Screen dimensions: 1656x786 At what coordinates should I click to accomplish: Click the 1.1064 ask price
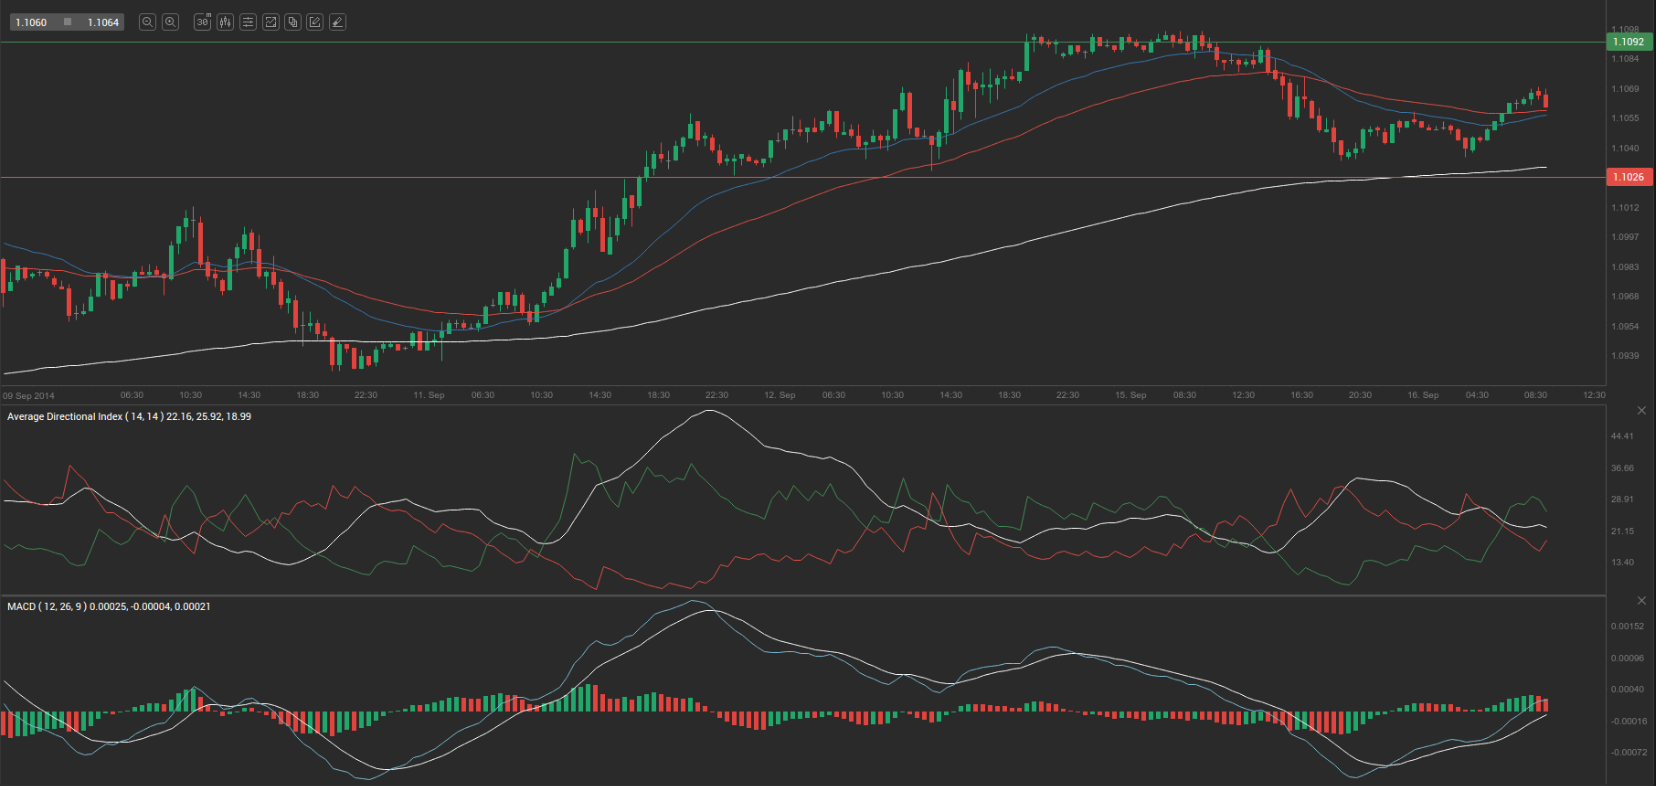[103, 22]
